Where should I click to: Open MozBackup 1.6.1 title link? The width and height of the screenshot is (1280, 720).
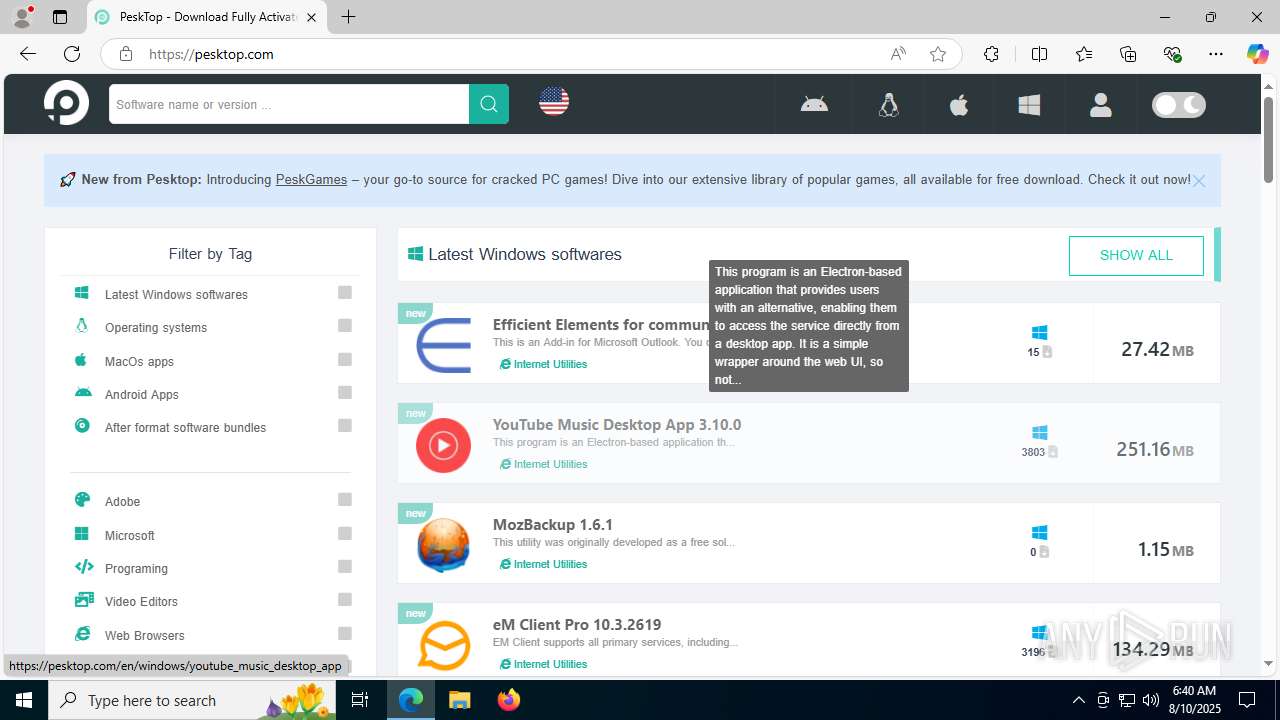pos(553,524)
